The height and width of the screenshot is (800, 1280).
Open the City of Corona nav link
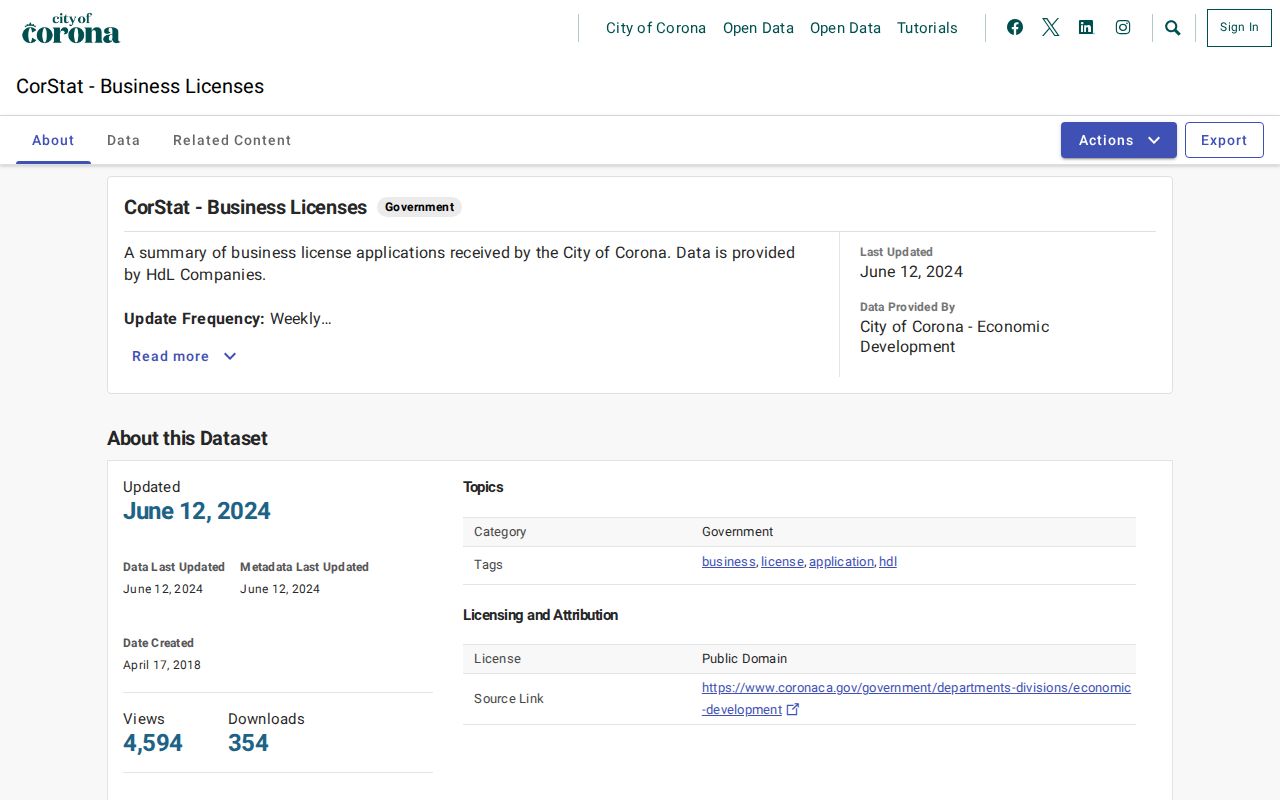coord(656,28)
